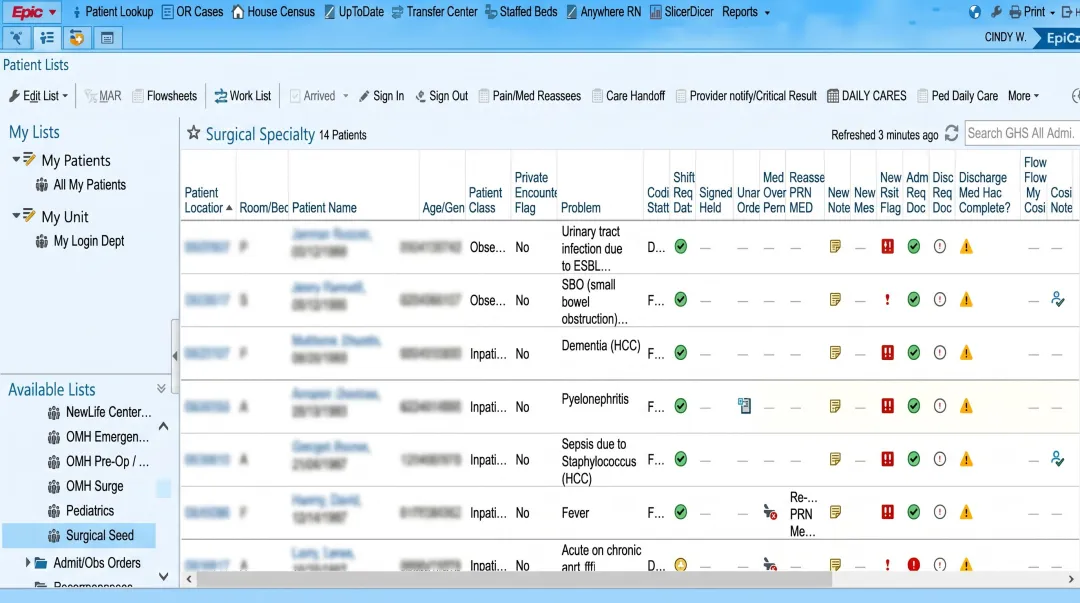Click the Available Lists scroll up arrow
Screen dimensions: 1080x603
[163, 427]
